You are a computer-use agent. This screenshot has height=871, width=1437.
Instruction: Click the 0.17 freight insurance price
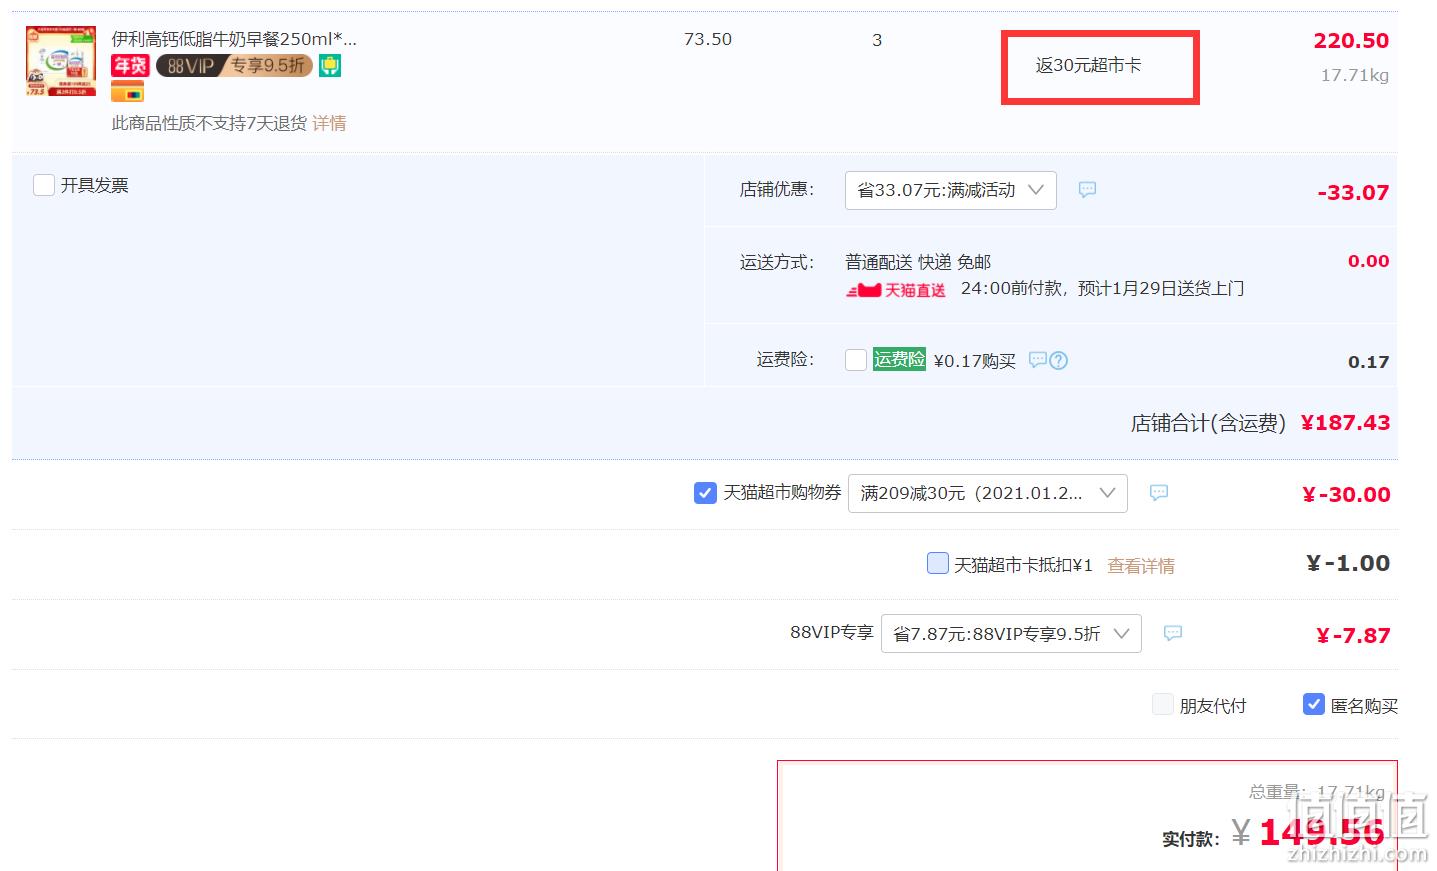1369,362
